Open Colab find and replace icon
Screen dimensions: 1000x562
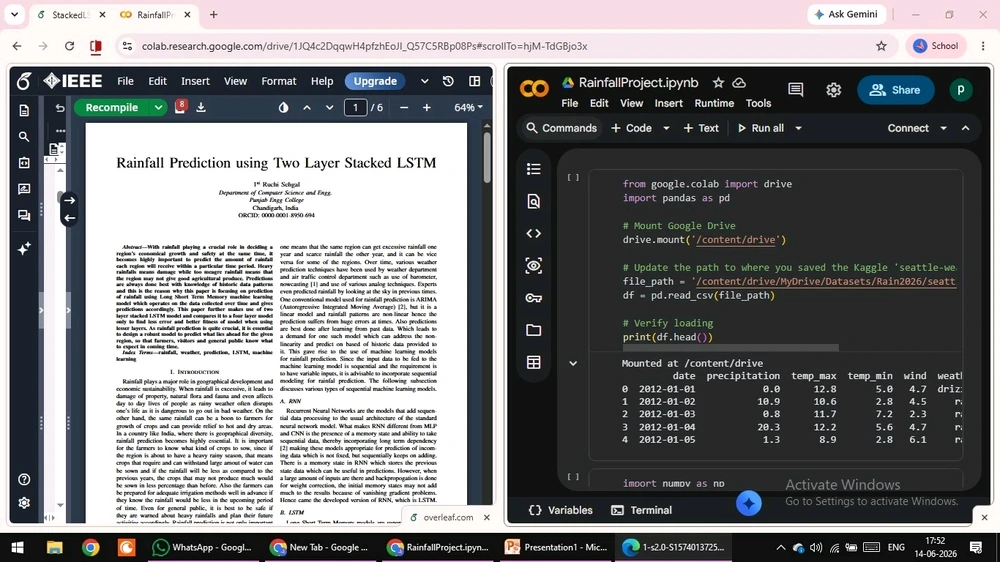point(534,202)
